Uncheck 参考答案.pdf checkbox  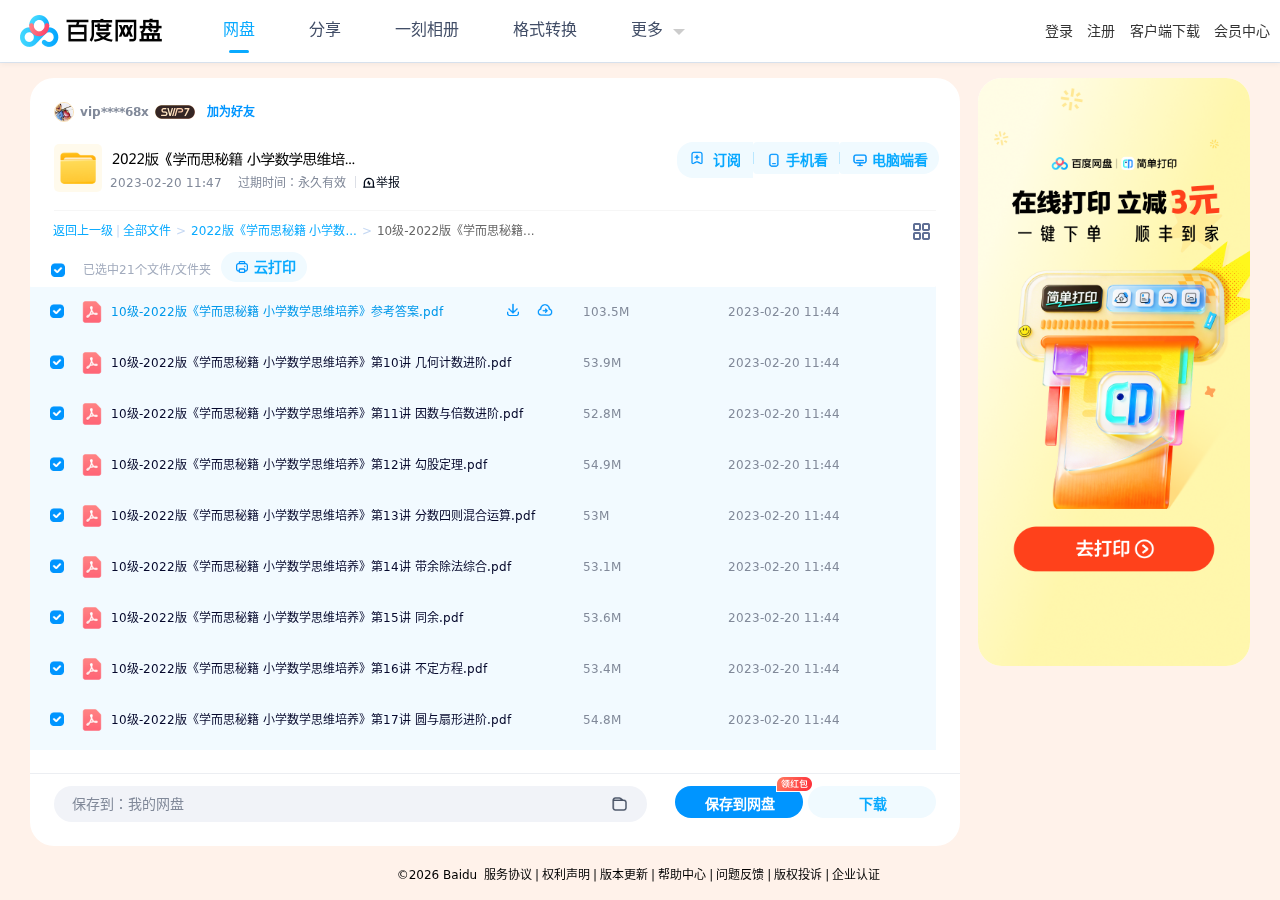57,311
